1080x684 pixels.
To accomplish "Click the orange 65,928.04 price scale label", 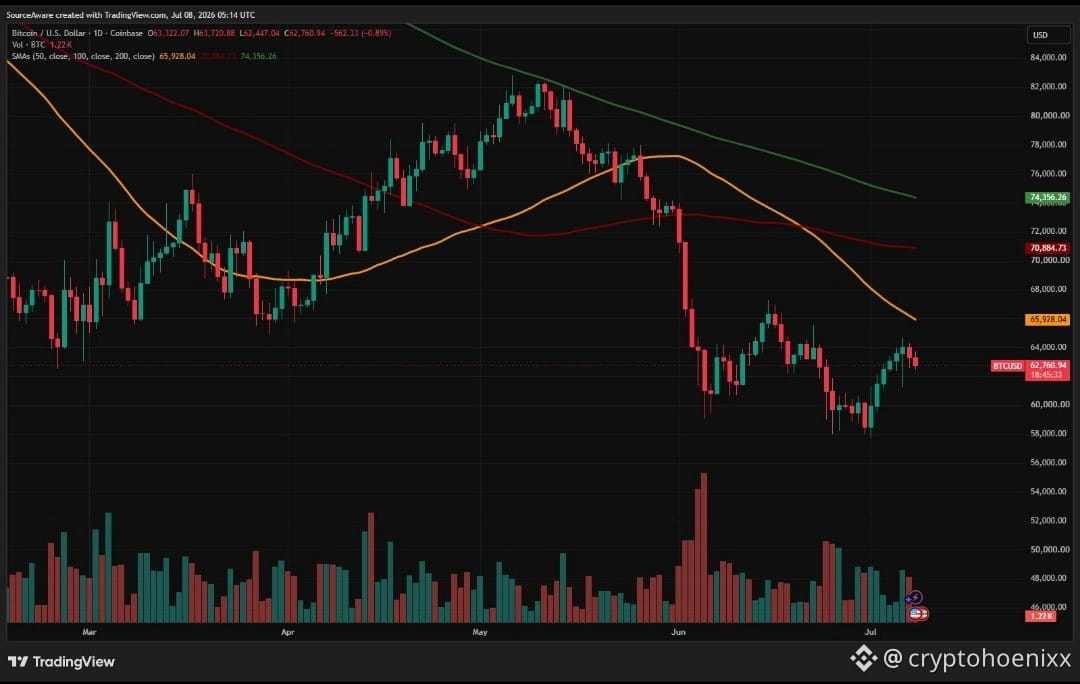I will (x=1048, y=320).
